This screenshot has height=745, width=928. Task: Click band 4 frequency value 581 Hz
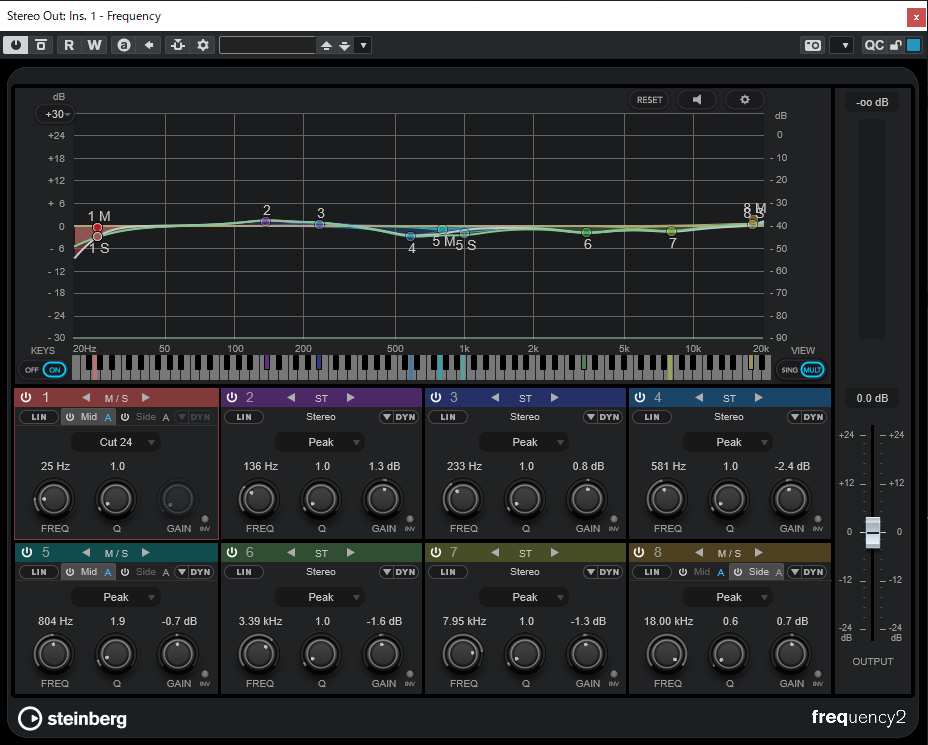pyautogui.click(x=668, y=466)
